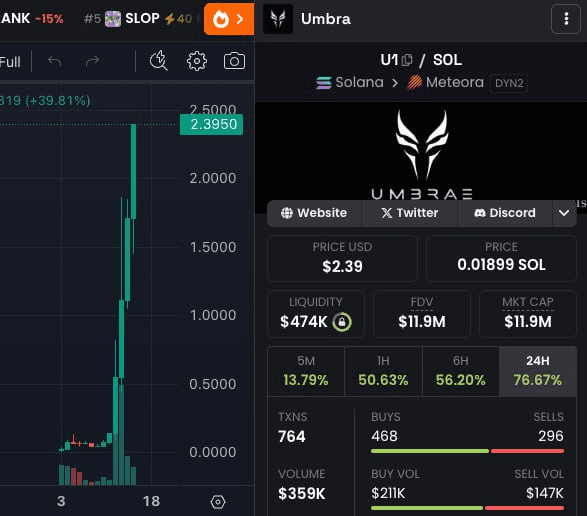Image resolution: width=587 pixels, height=516 pixels.
Task: Click the SLOP trending ticker item
Action: (x=138, y=18)
